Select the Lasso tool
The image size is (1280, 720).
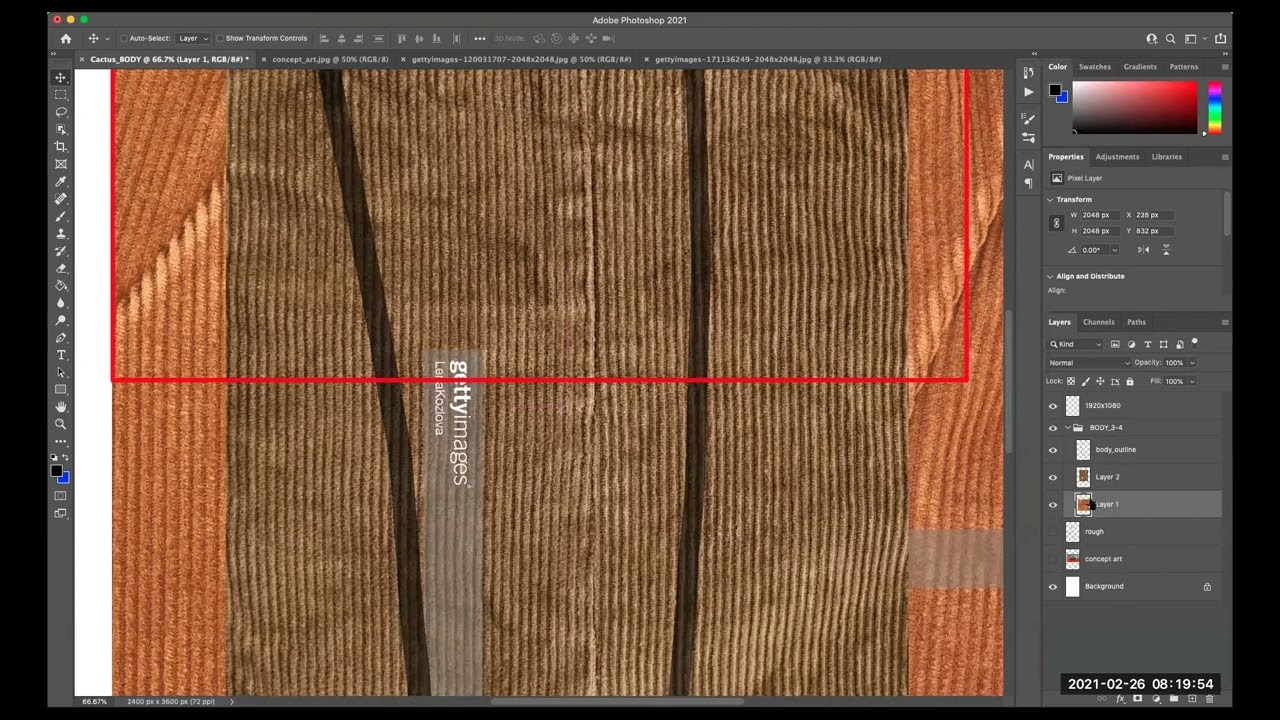click(61, 112)
